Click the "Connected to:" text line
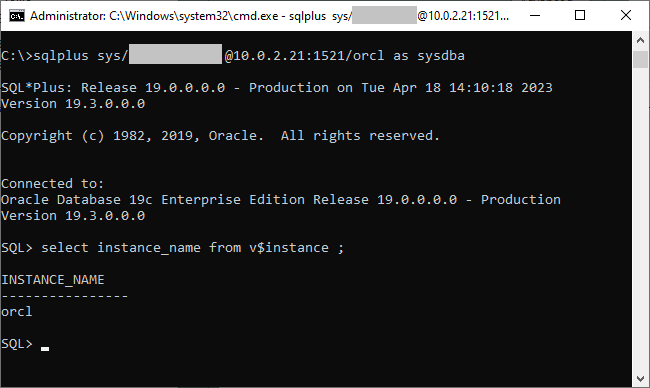This screenshot has width=650, height=388. pos(53,183)
